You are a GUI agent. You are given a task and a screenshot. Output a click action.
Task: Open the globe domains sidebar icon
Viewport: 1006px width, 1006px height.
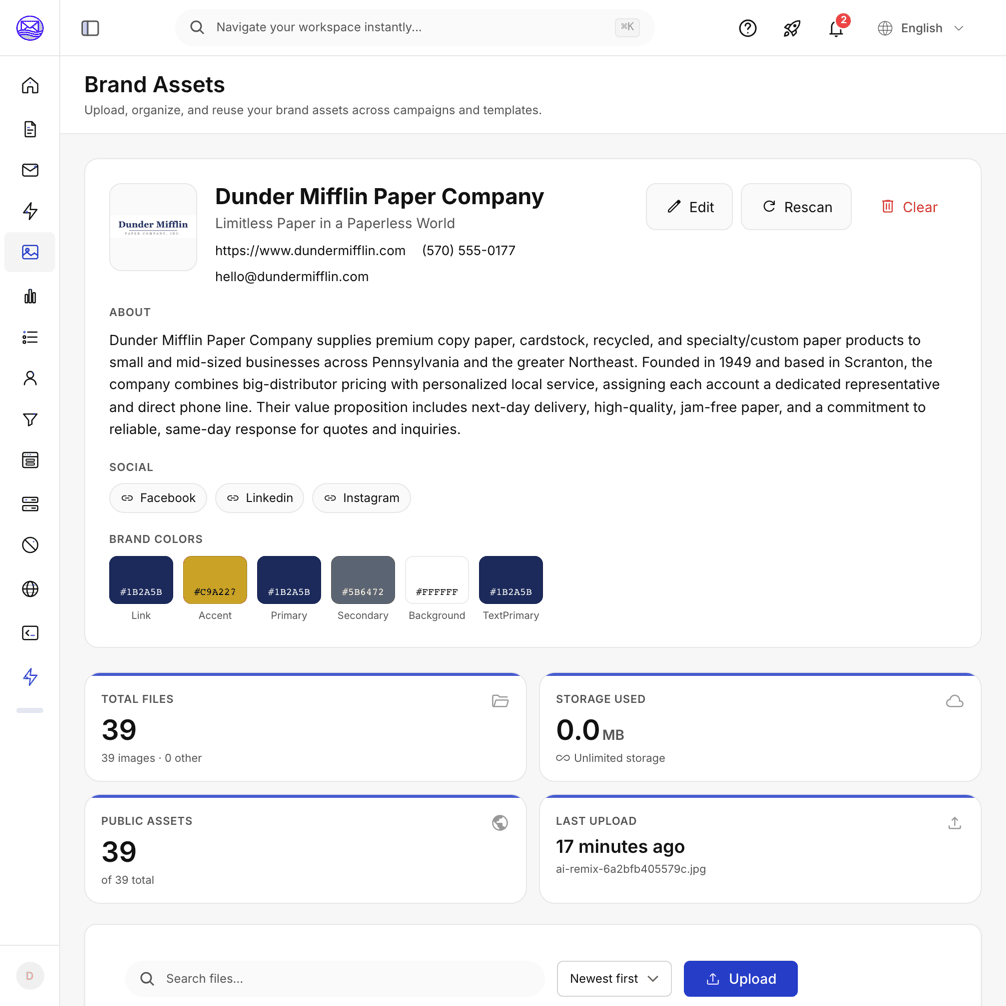click(30, 589)
